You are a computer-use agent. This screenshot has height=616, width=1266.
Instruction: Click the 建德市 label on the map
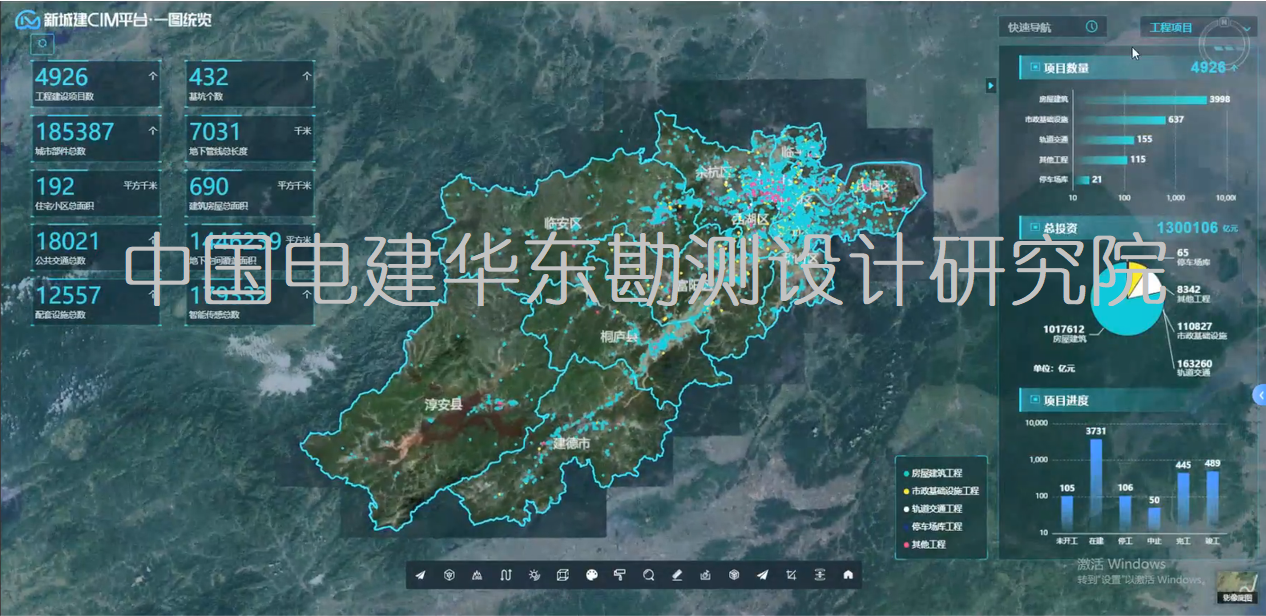tap(571, 443)
